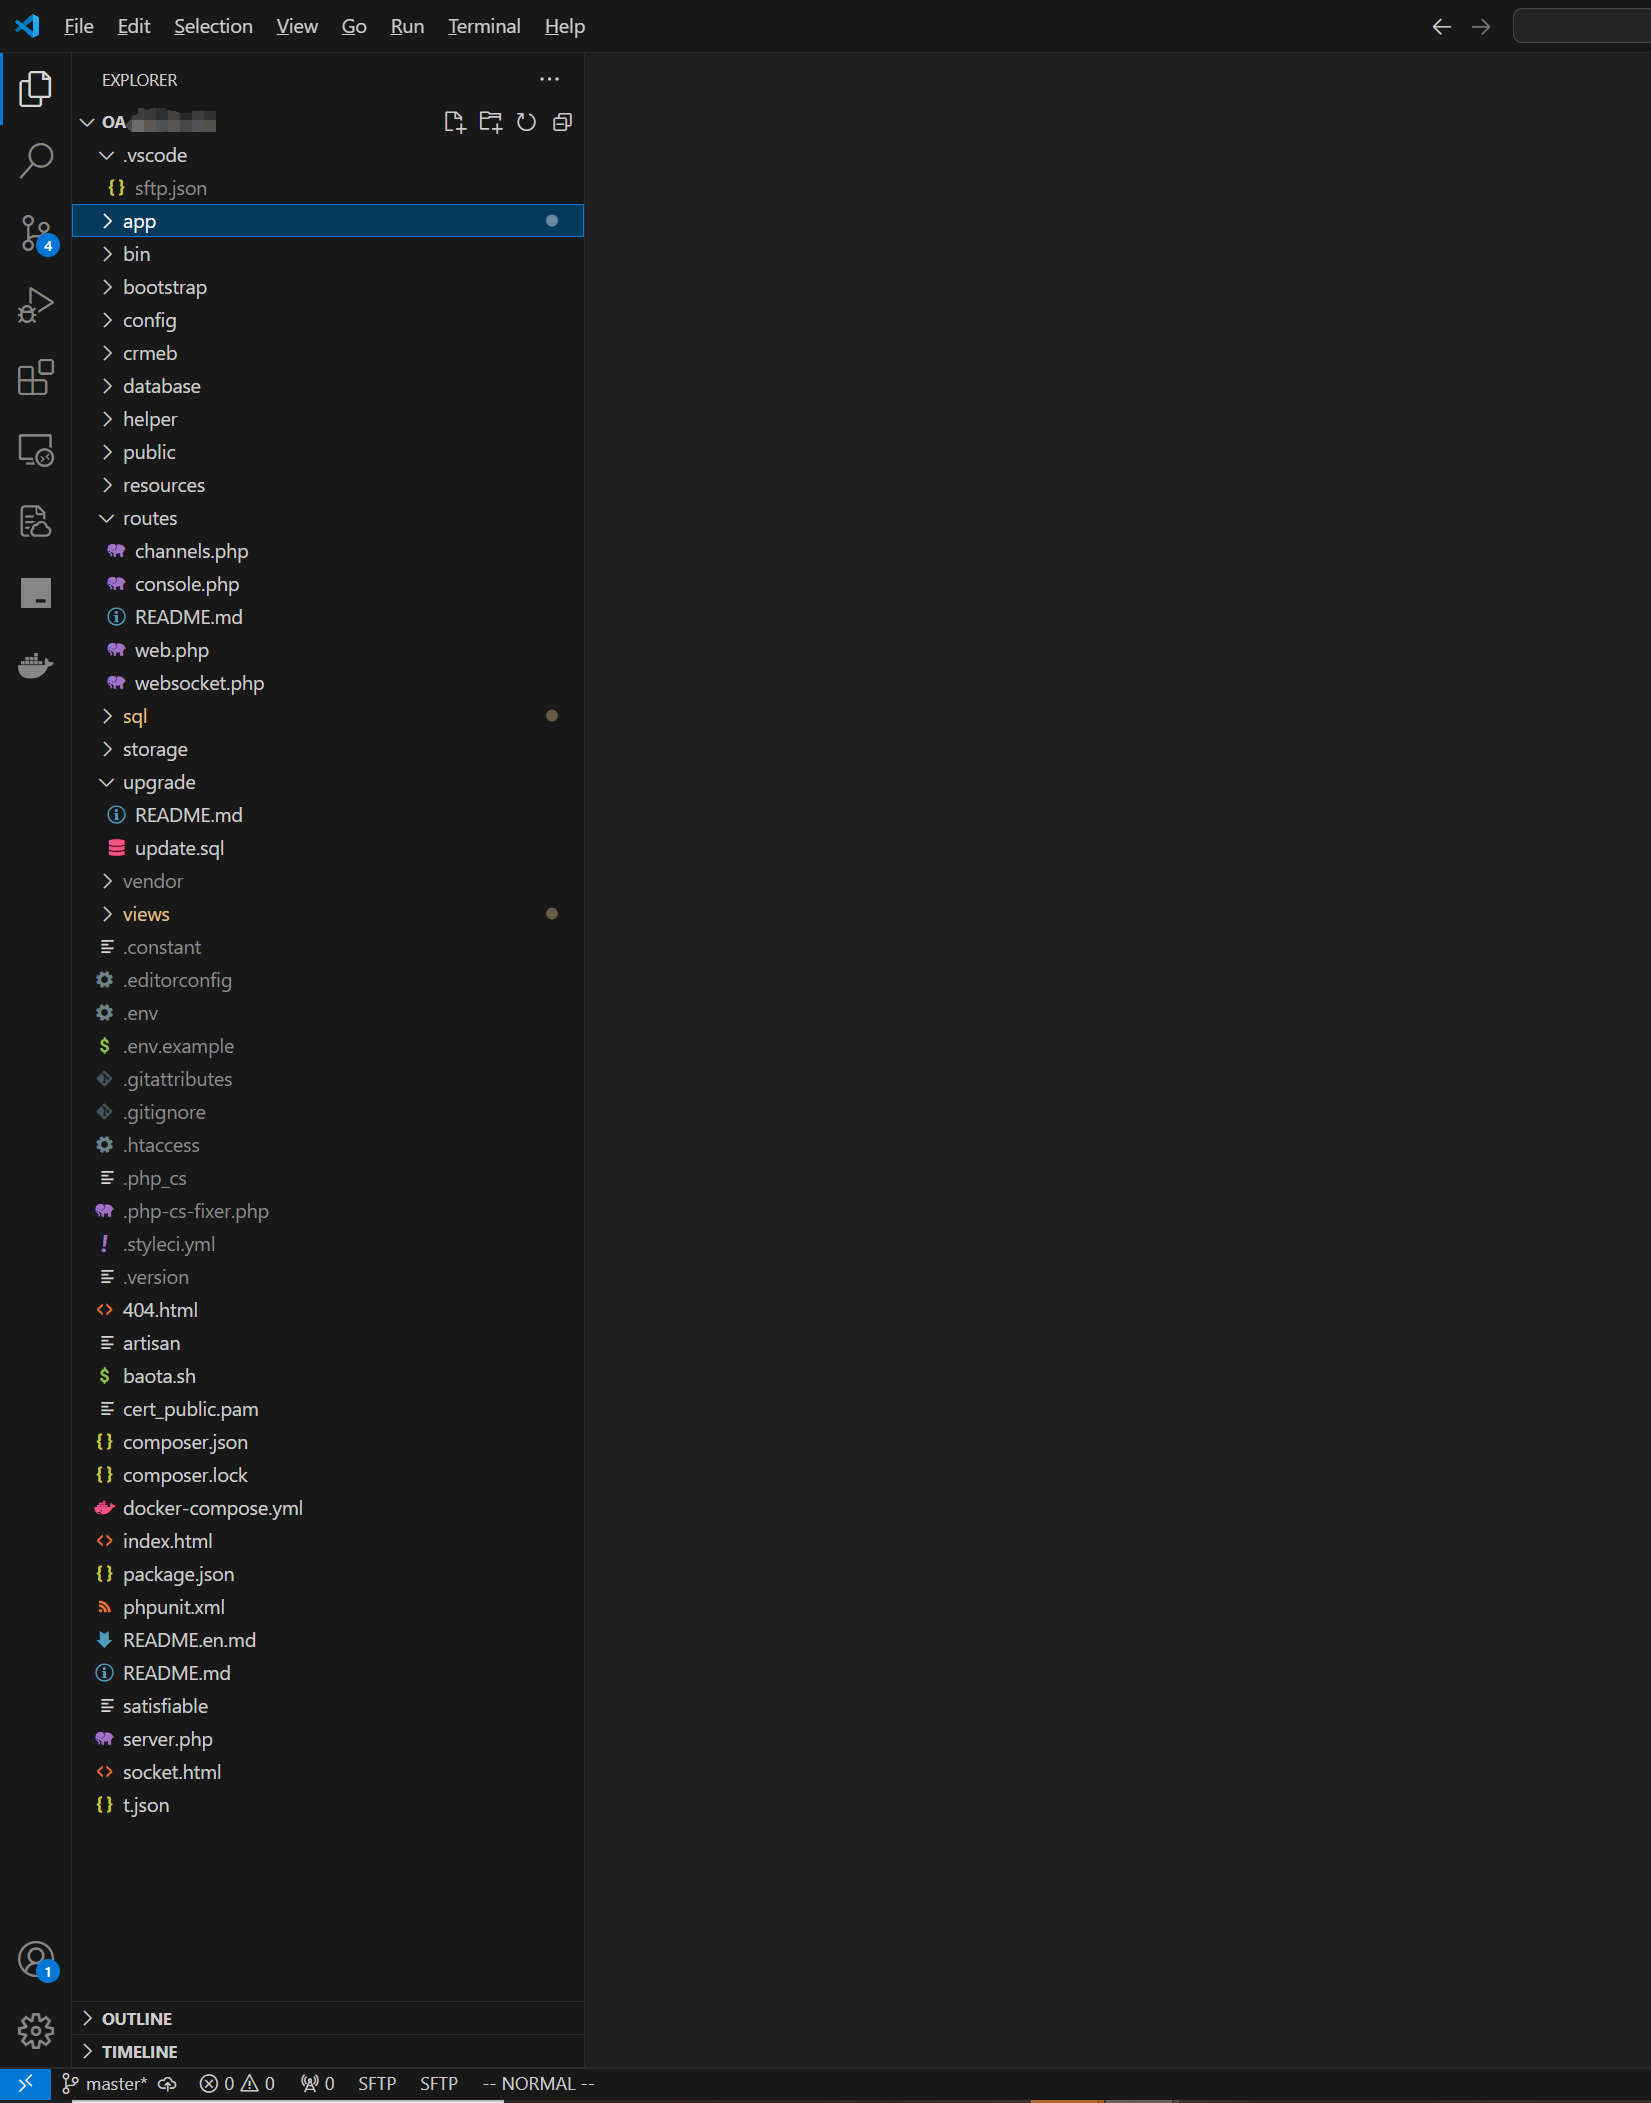This screenshot has width=1651, height=2103.
Task: Click the command center search box in title bar
Action: click(1582, 26)
